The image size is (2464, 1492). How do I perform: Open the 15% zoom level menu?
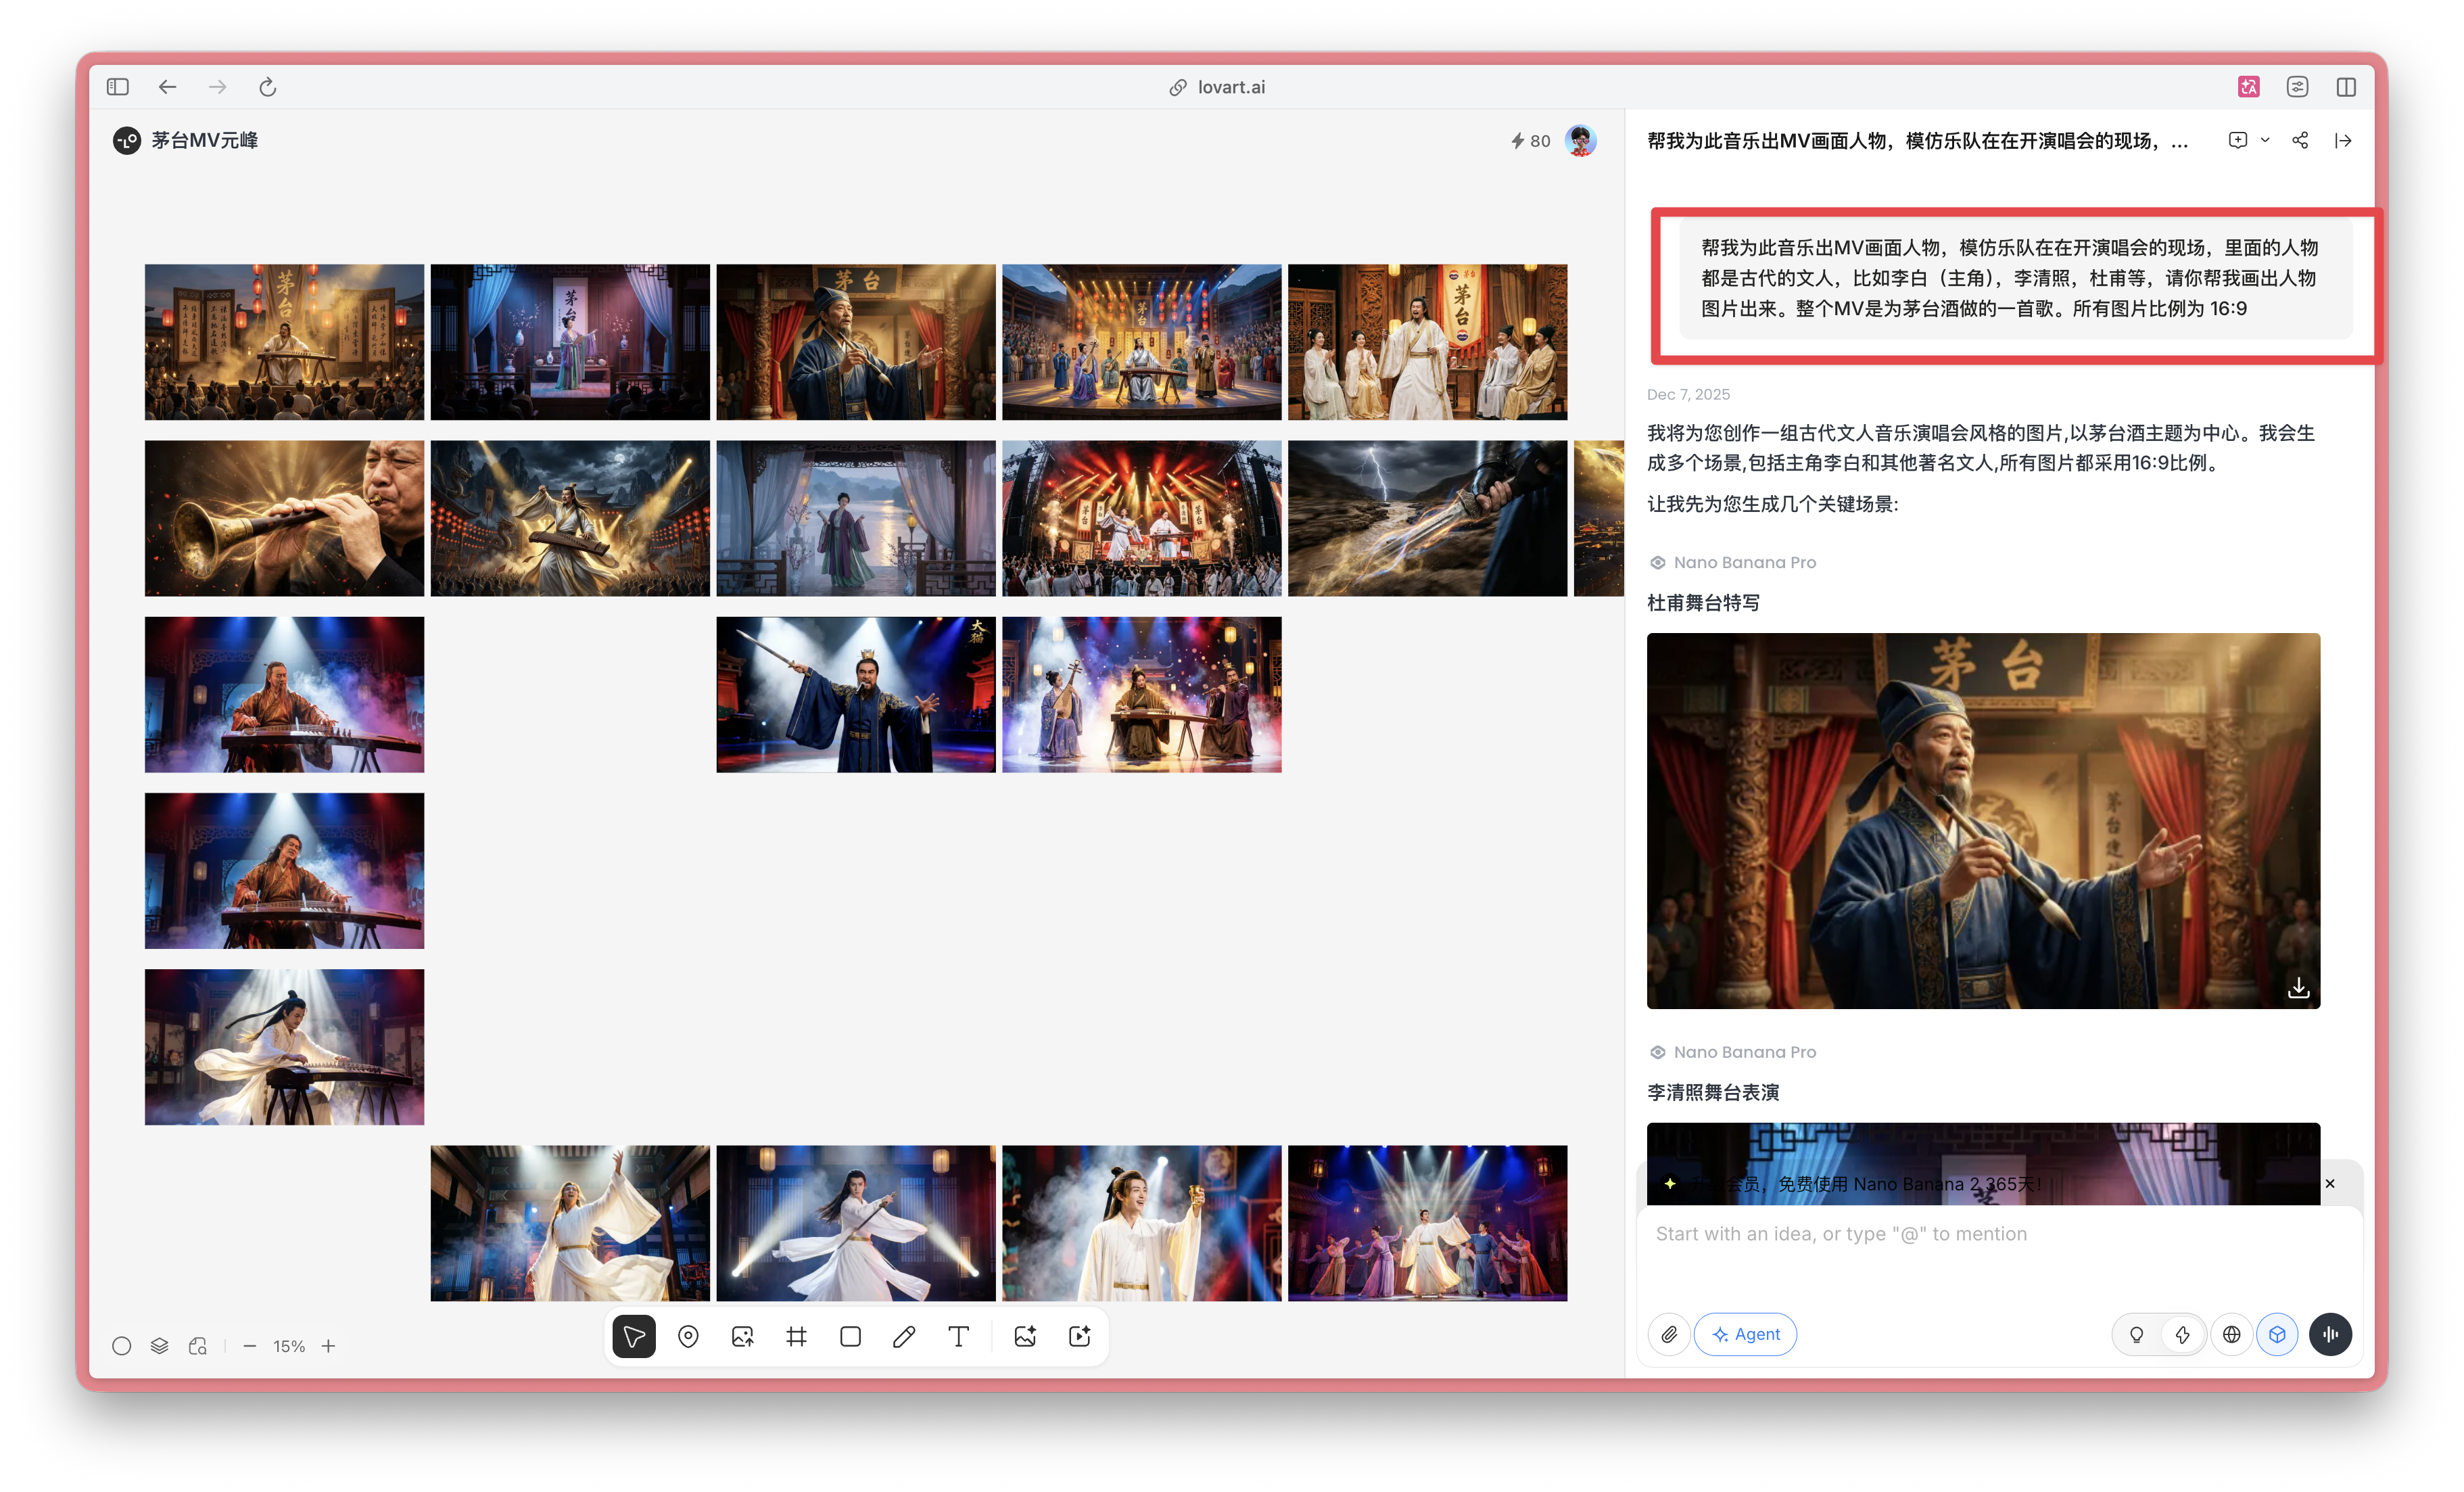coord(289,1346)
